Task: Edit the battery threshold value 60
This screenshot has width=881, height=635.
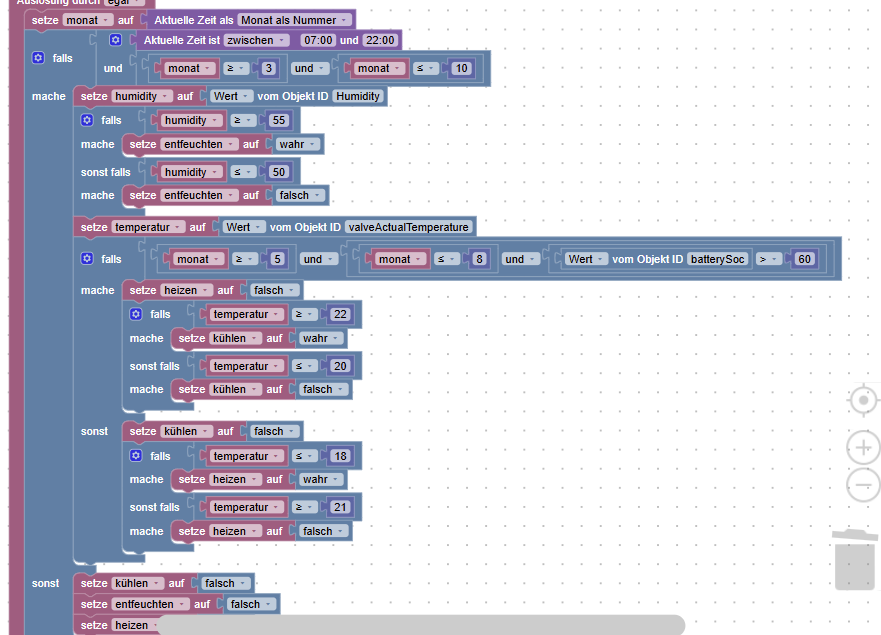Action: coord(805,259)
